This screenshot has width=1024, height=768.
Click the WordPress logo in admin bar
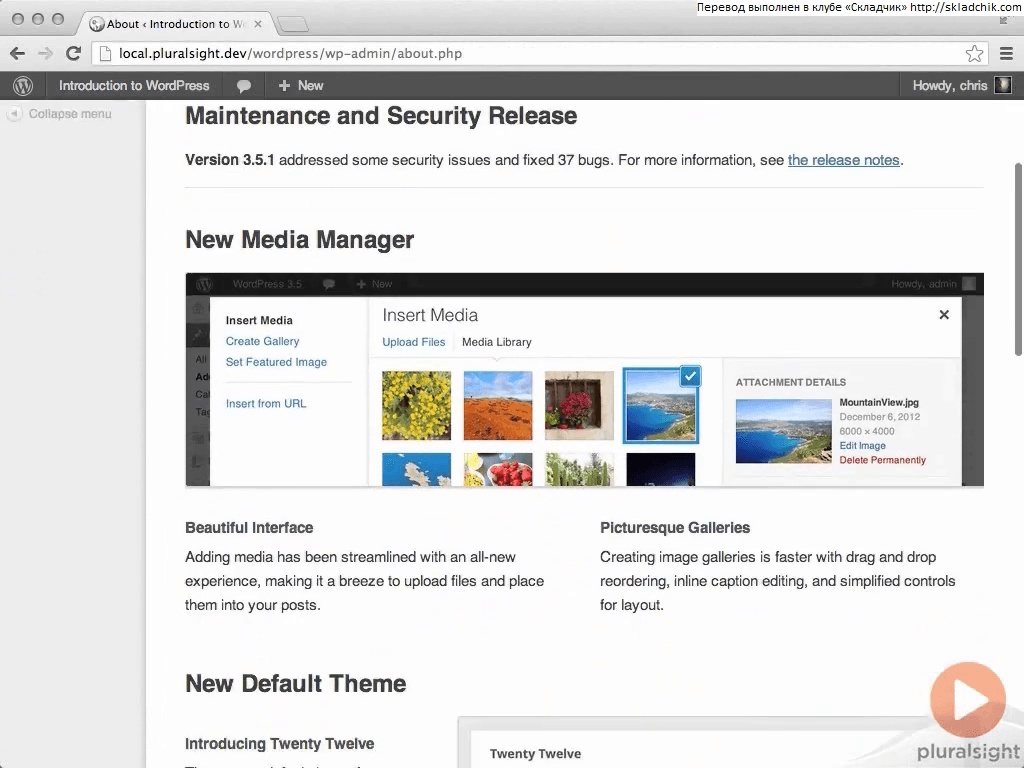[x=23, y=86]
